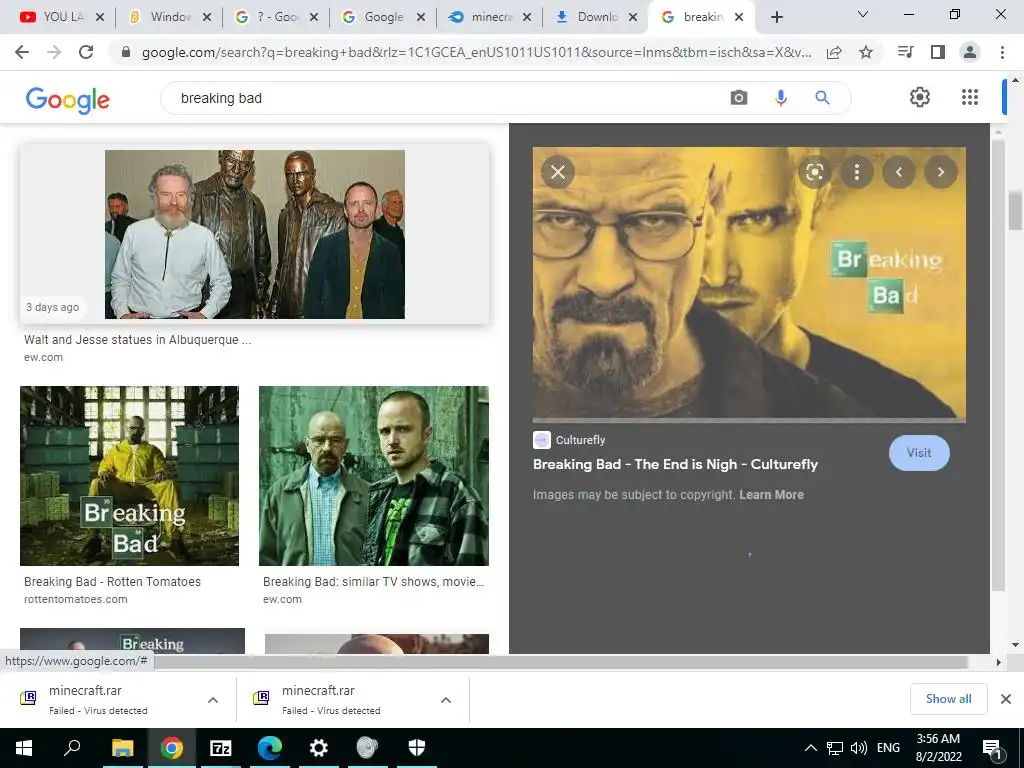Close the YOU LA YouTube tab

(100, 18)
